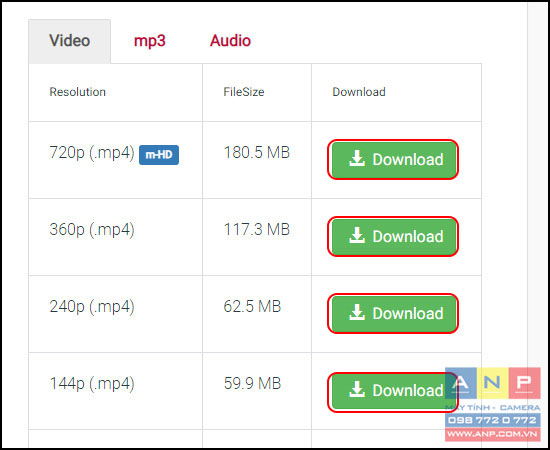Open the Audio tab
550x450 pixels.
[x=230, y=41]
